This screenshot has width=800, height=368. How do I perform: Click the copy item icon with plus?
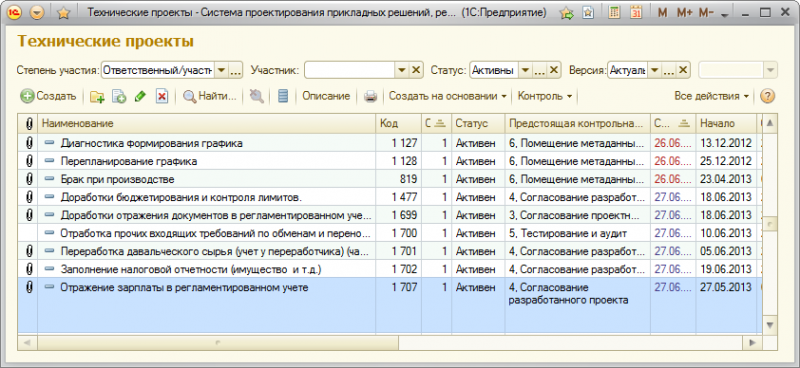119,96
